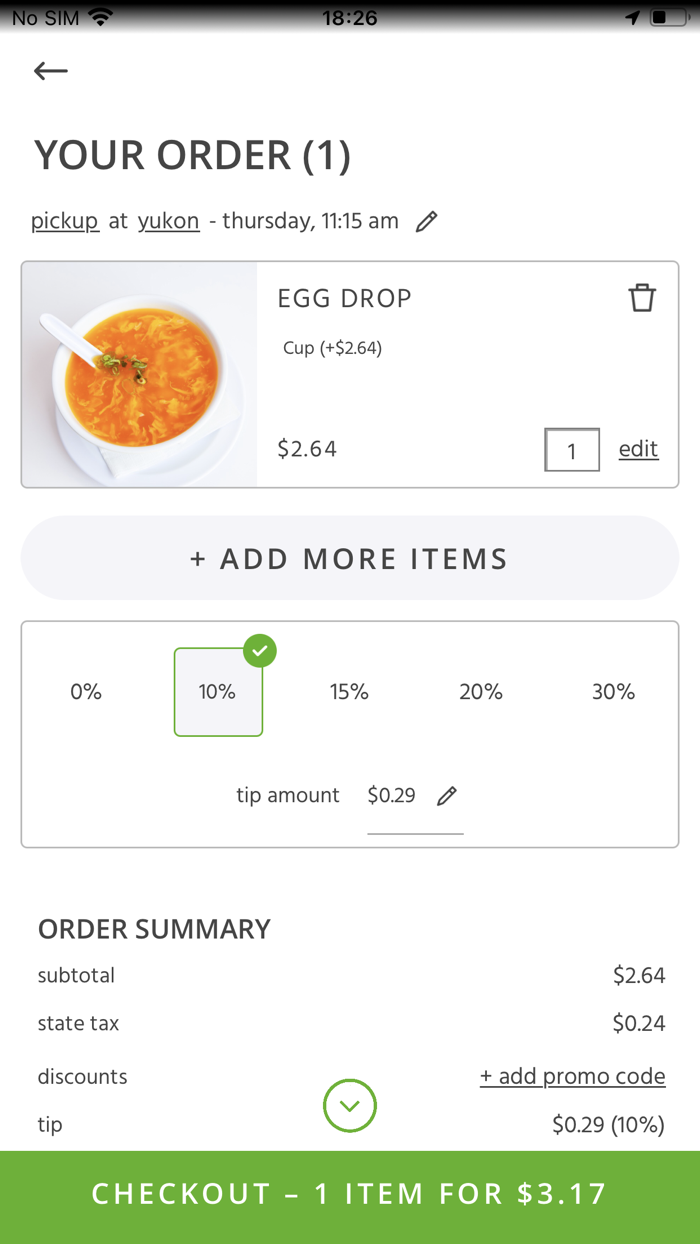Tap the location arrow in status bar
This screenshot has width=700, height=1244.
point(632,18)
